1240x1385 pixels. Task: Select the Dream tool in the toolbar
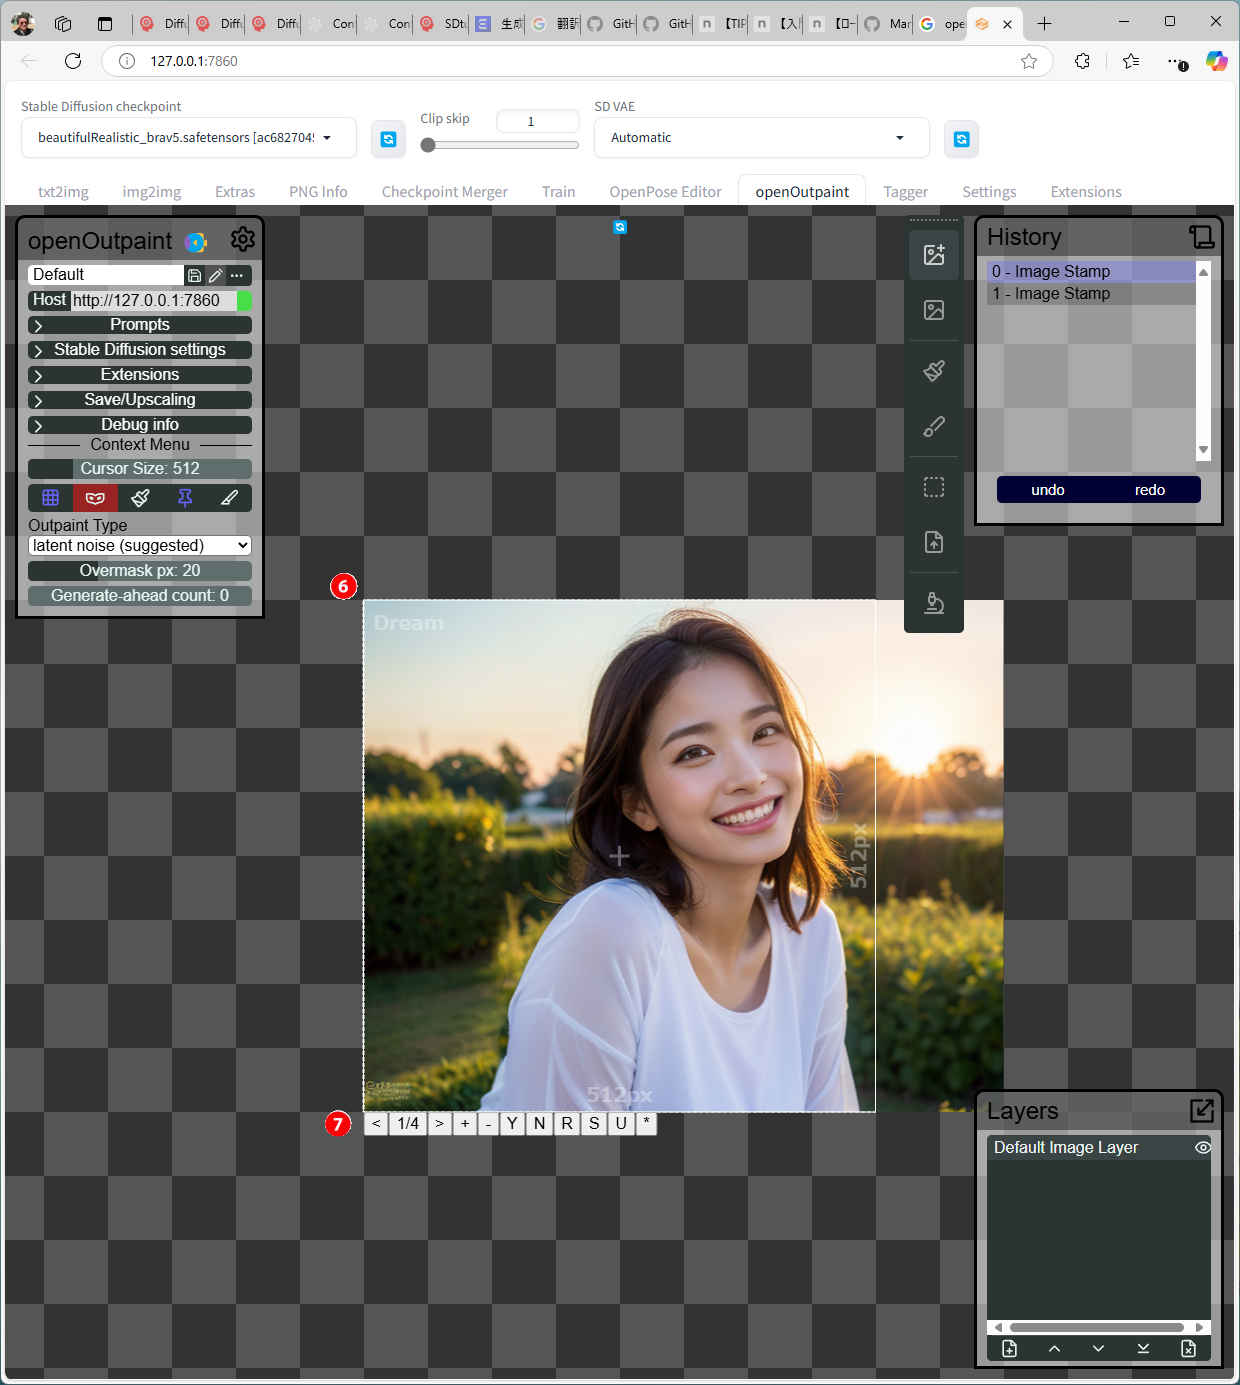click(x=933, y=255)
